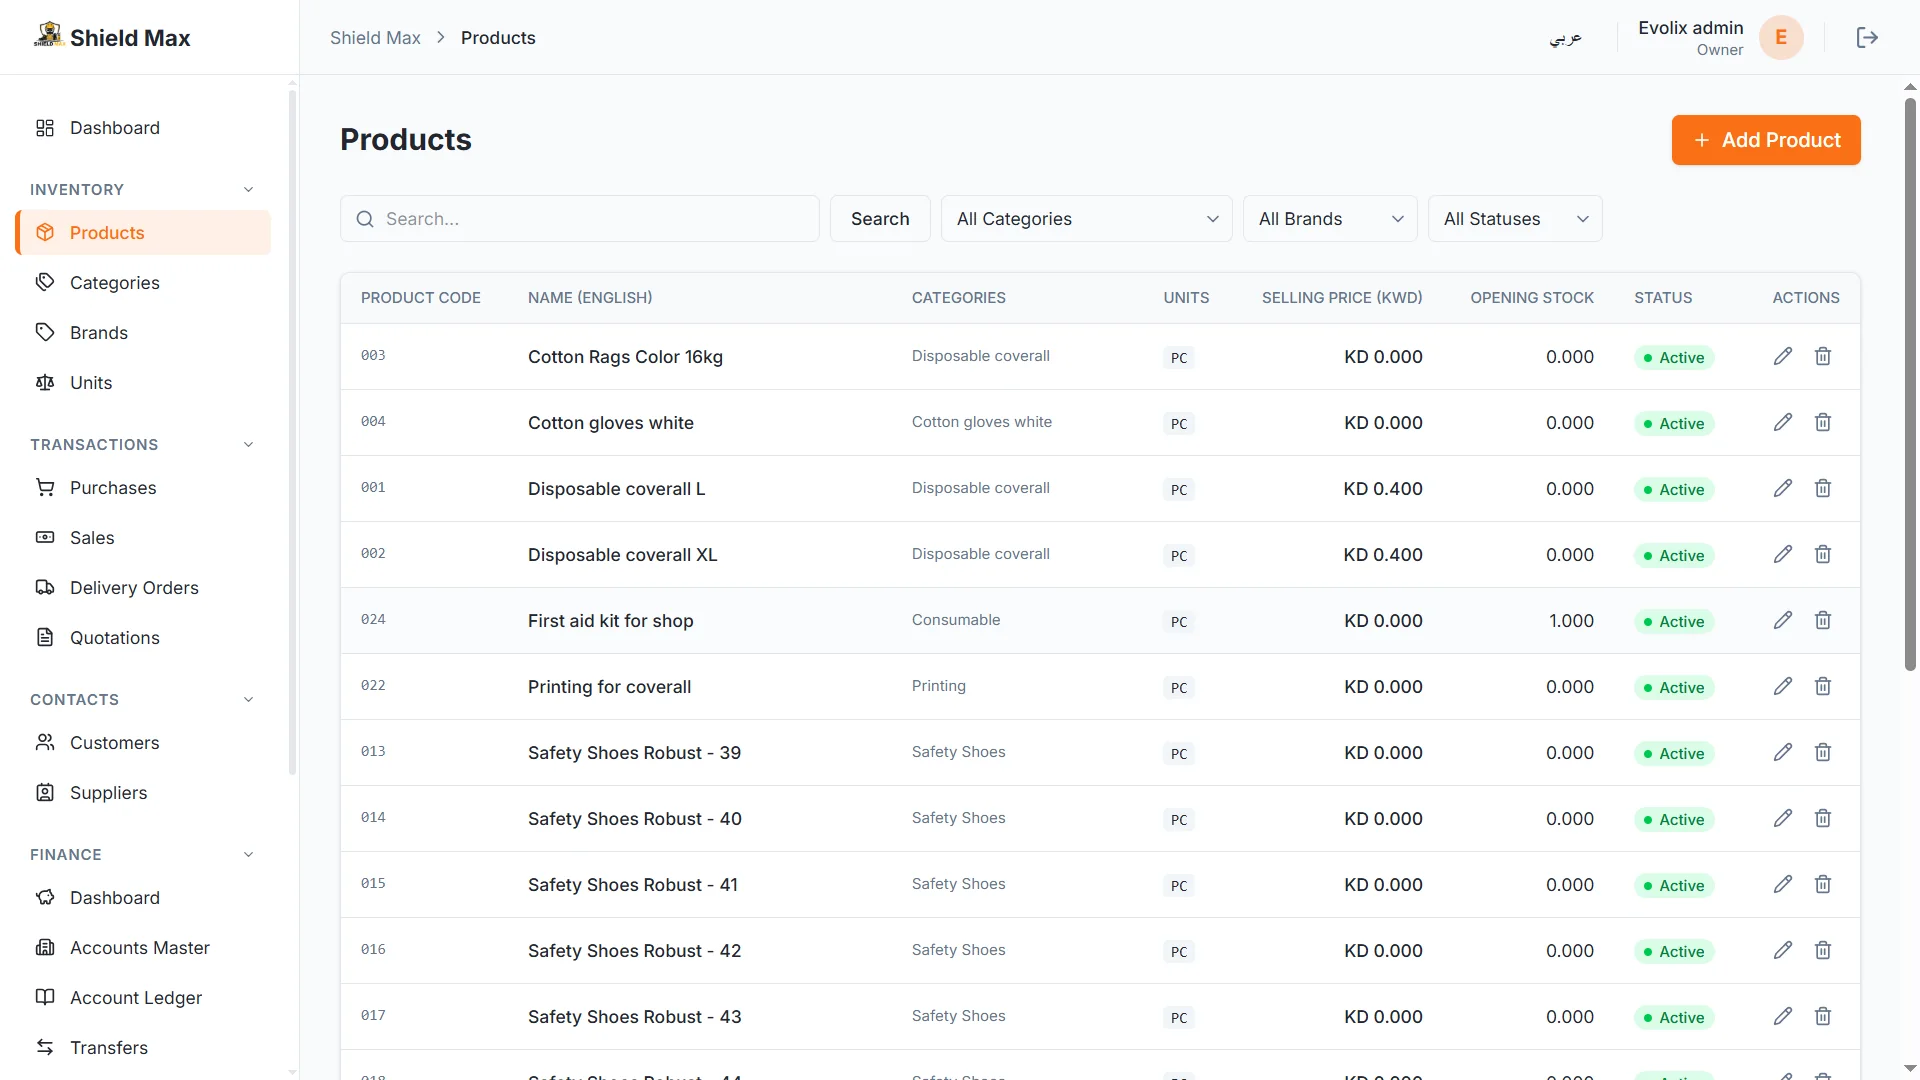This screenshot has width=1920, height=1080.
Task: Open the Units page
Action: [143, 382]
